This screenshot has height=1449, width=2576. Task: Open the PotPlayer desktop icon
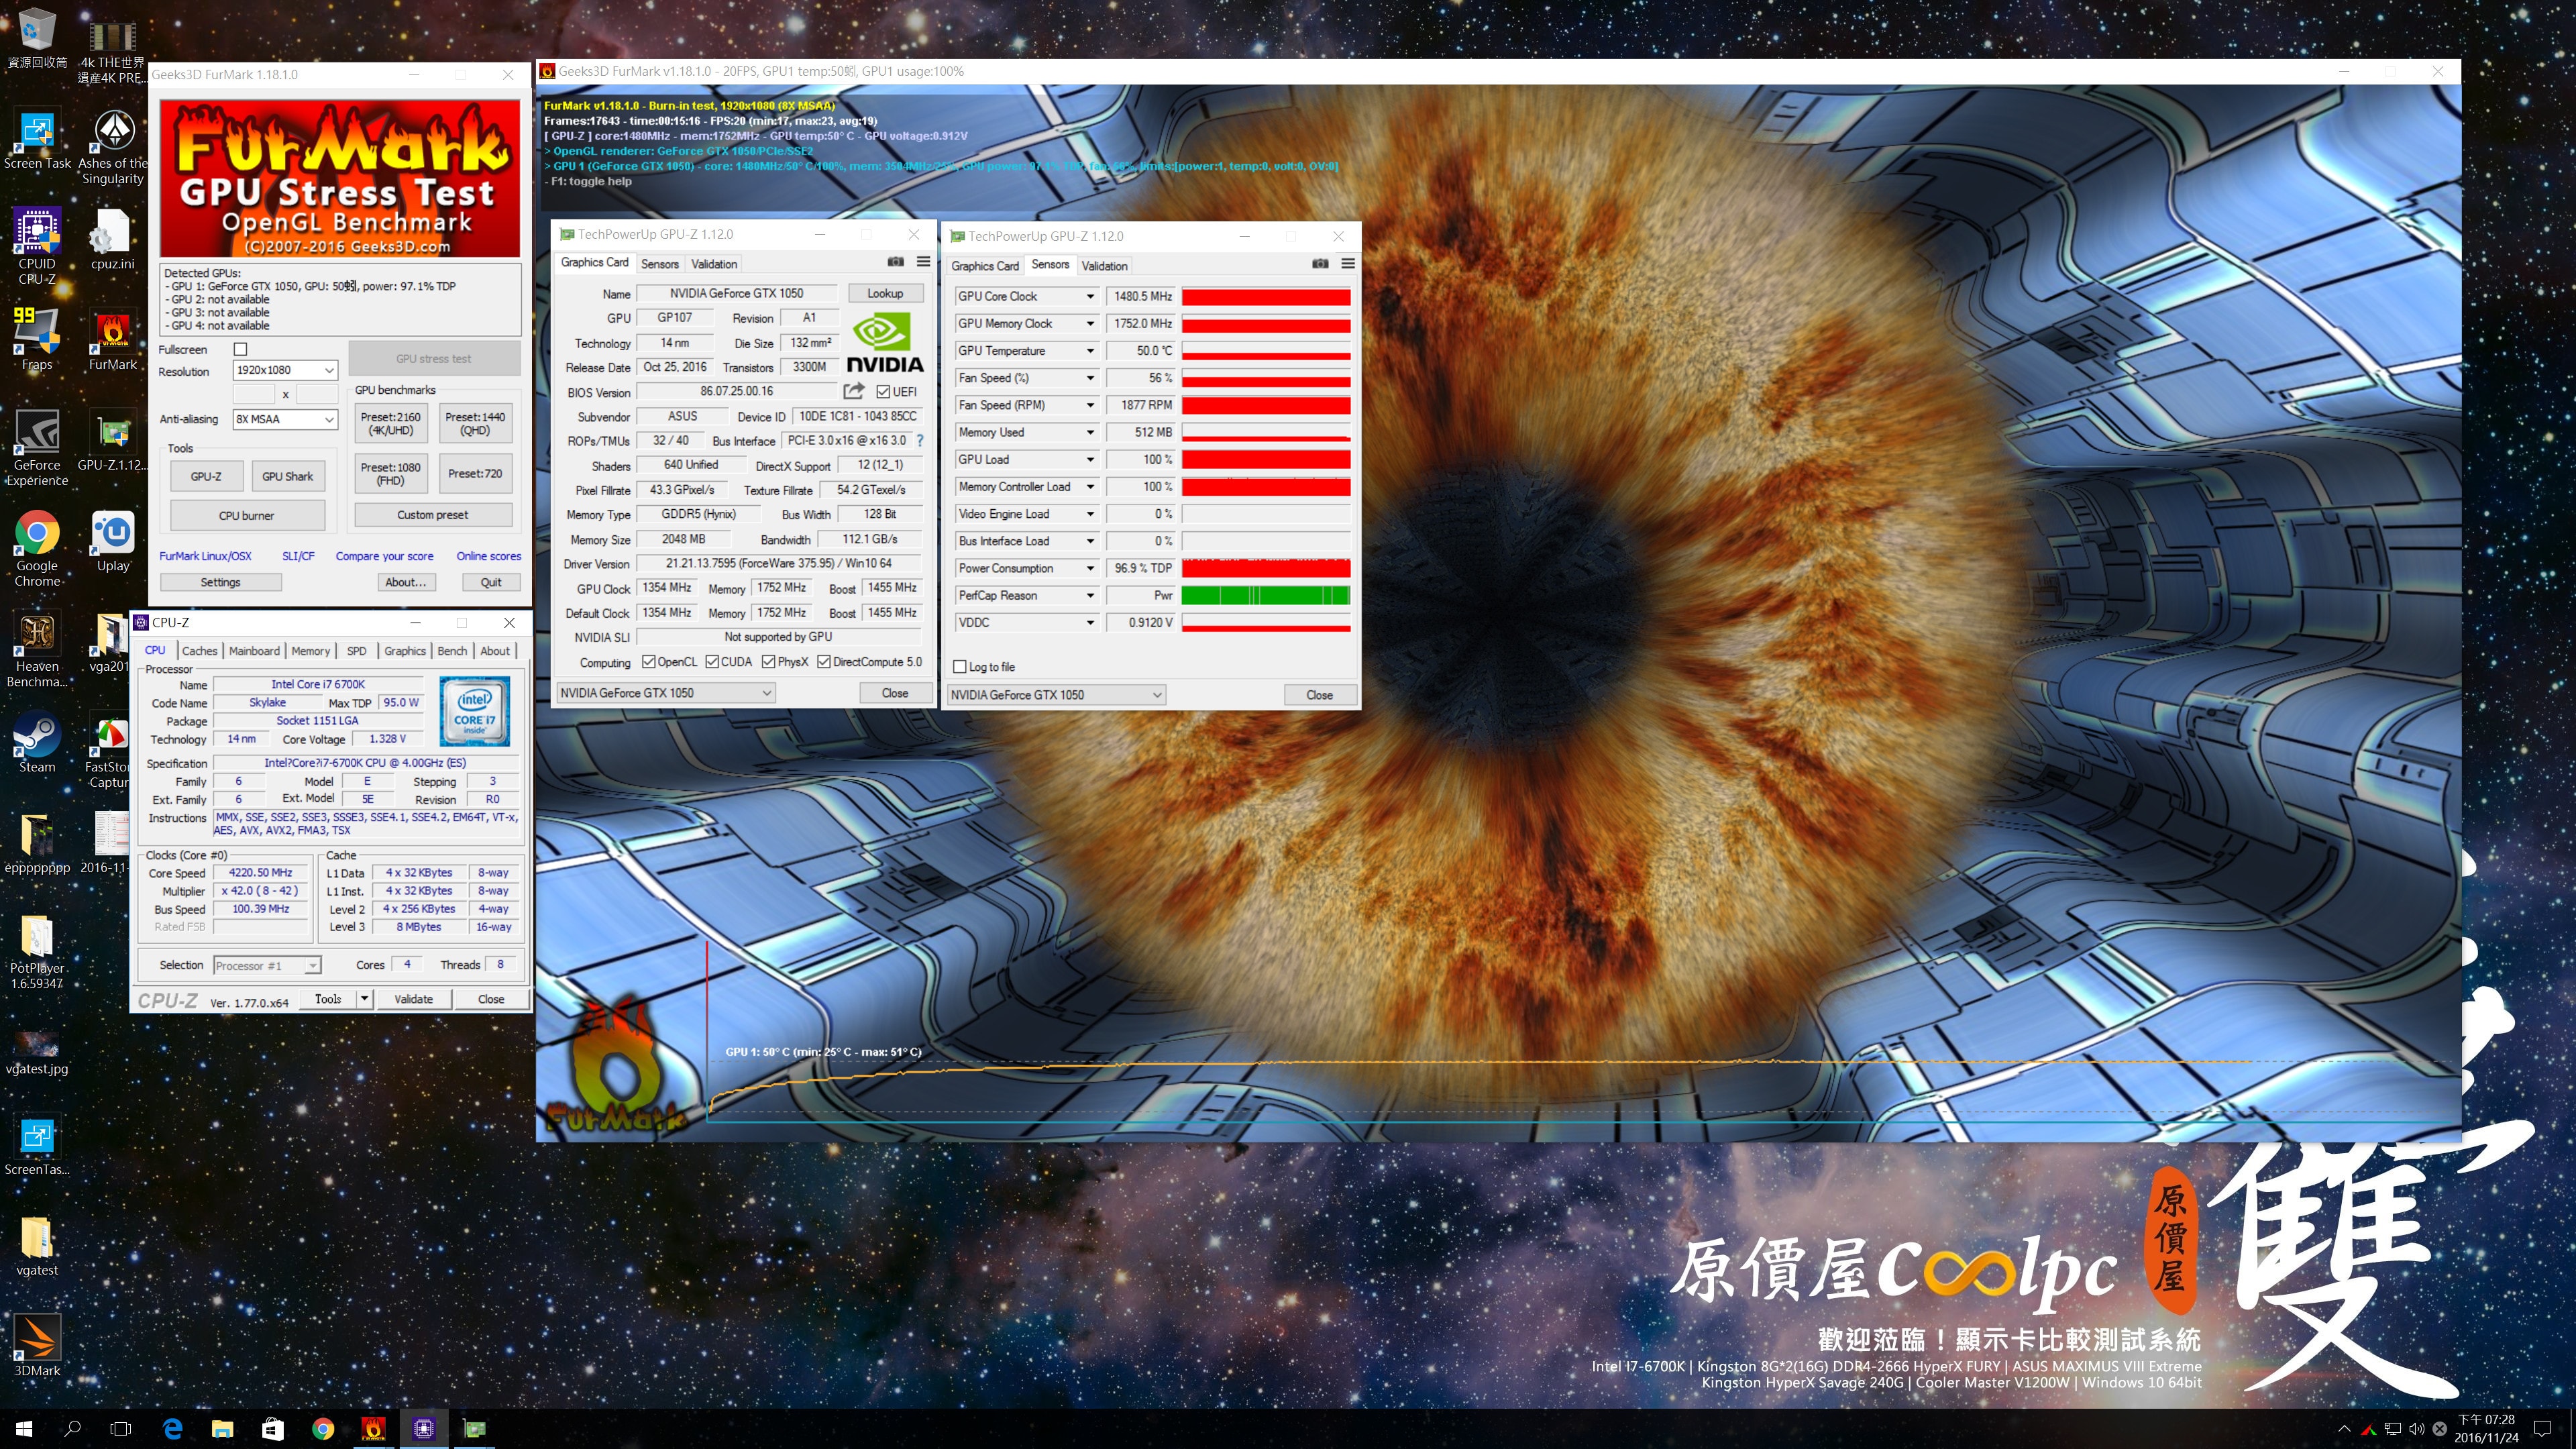37,952
